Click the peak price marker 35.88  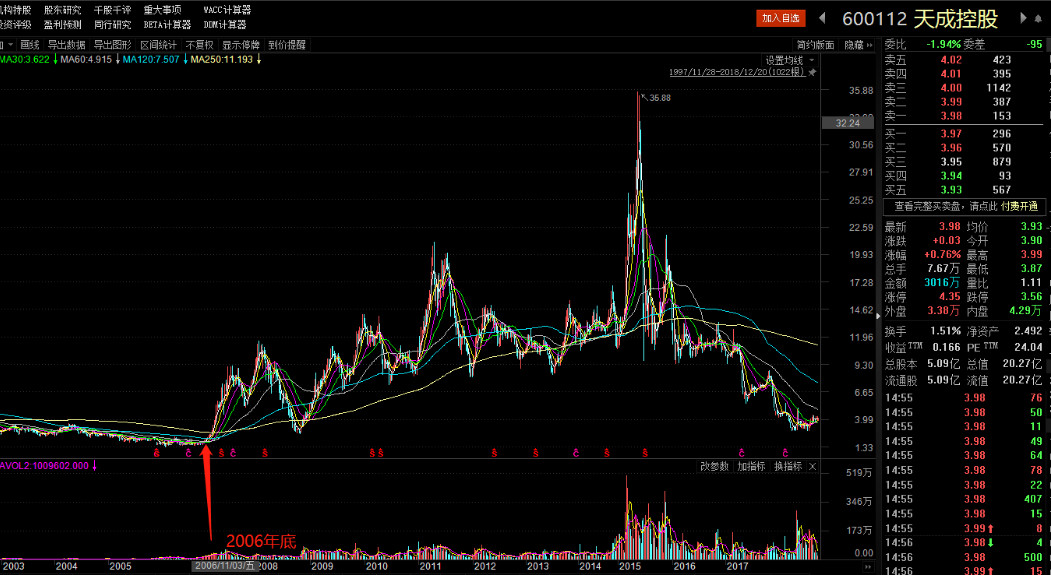658,98
